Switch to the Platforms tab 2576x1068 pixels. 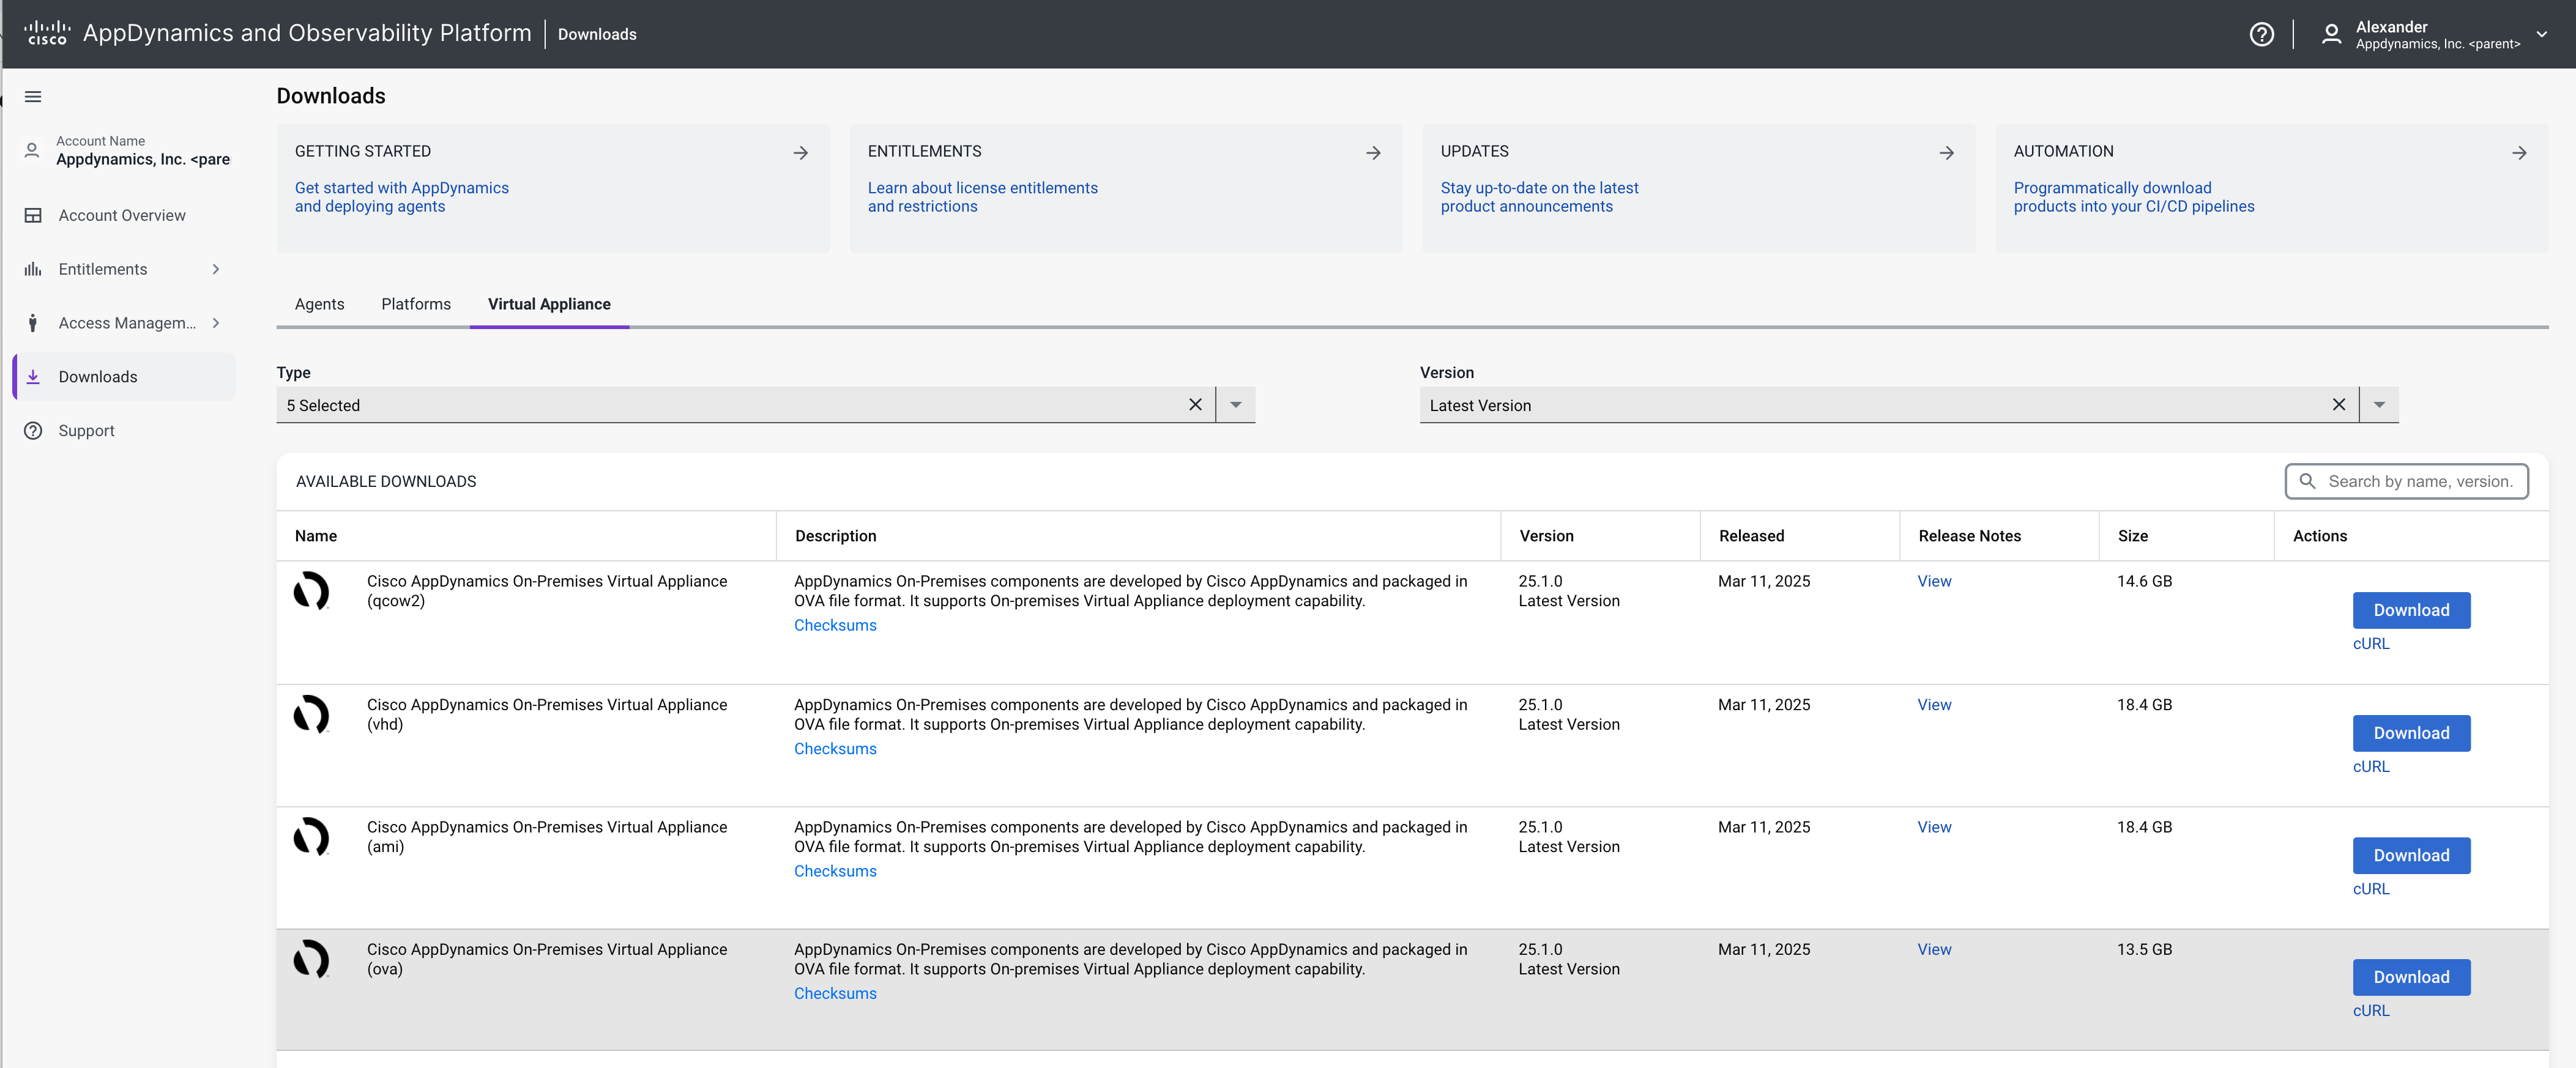tap(416, 304)
